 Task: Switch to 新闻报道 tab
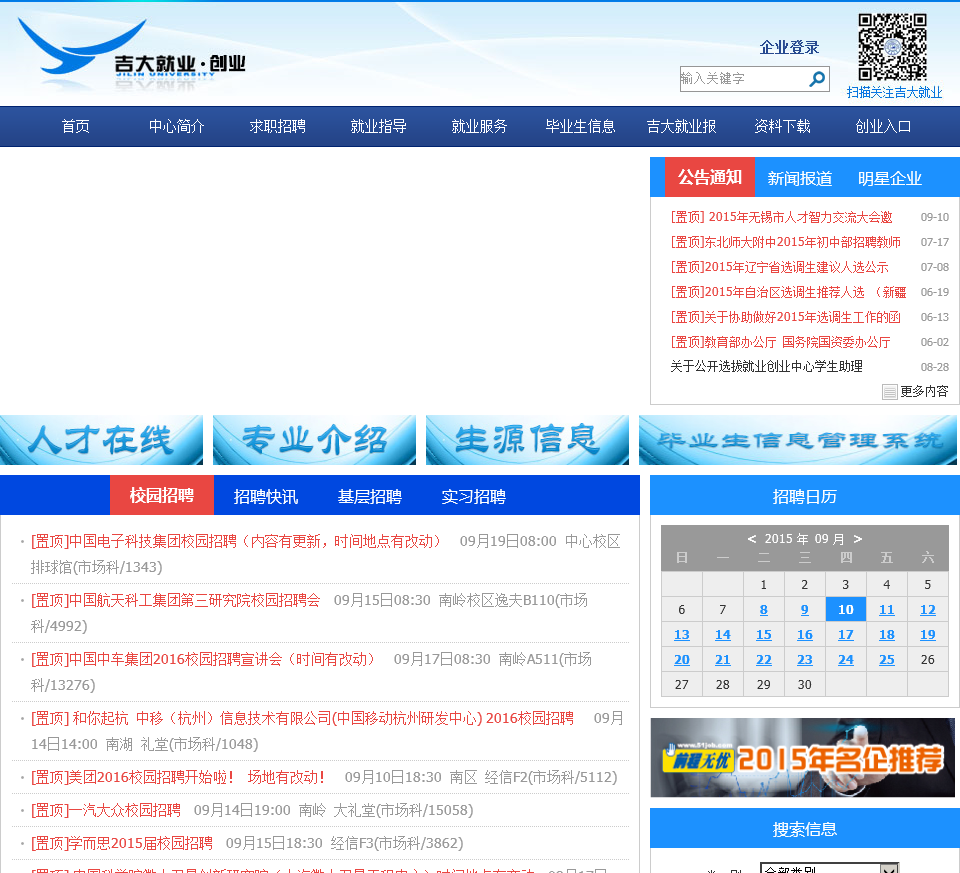click(x=800, y=178)
